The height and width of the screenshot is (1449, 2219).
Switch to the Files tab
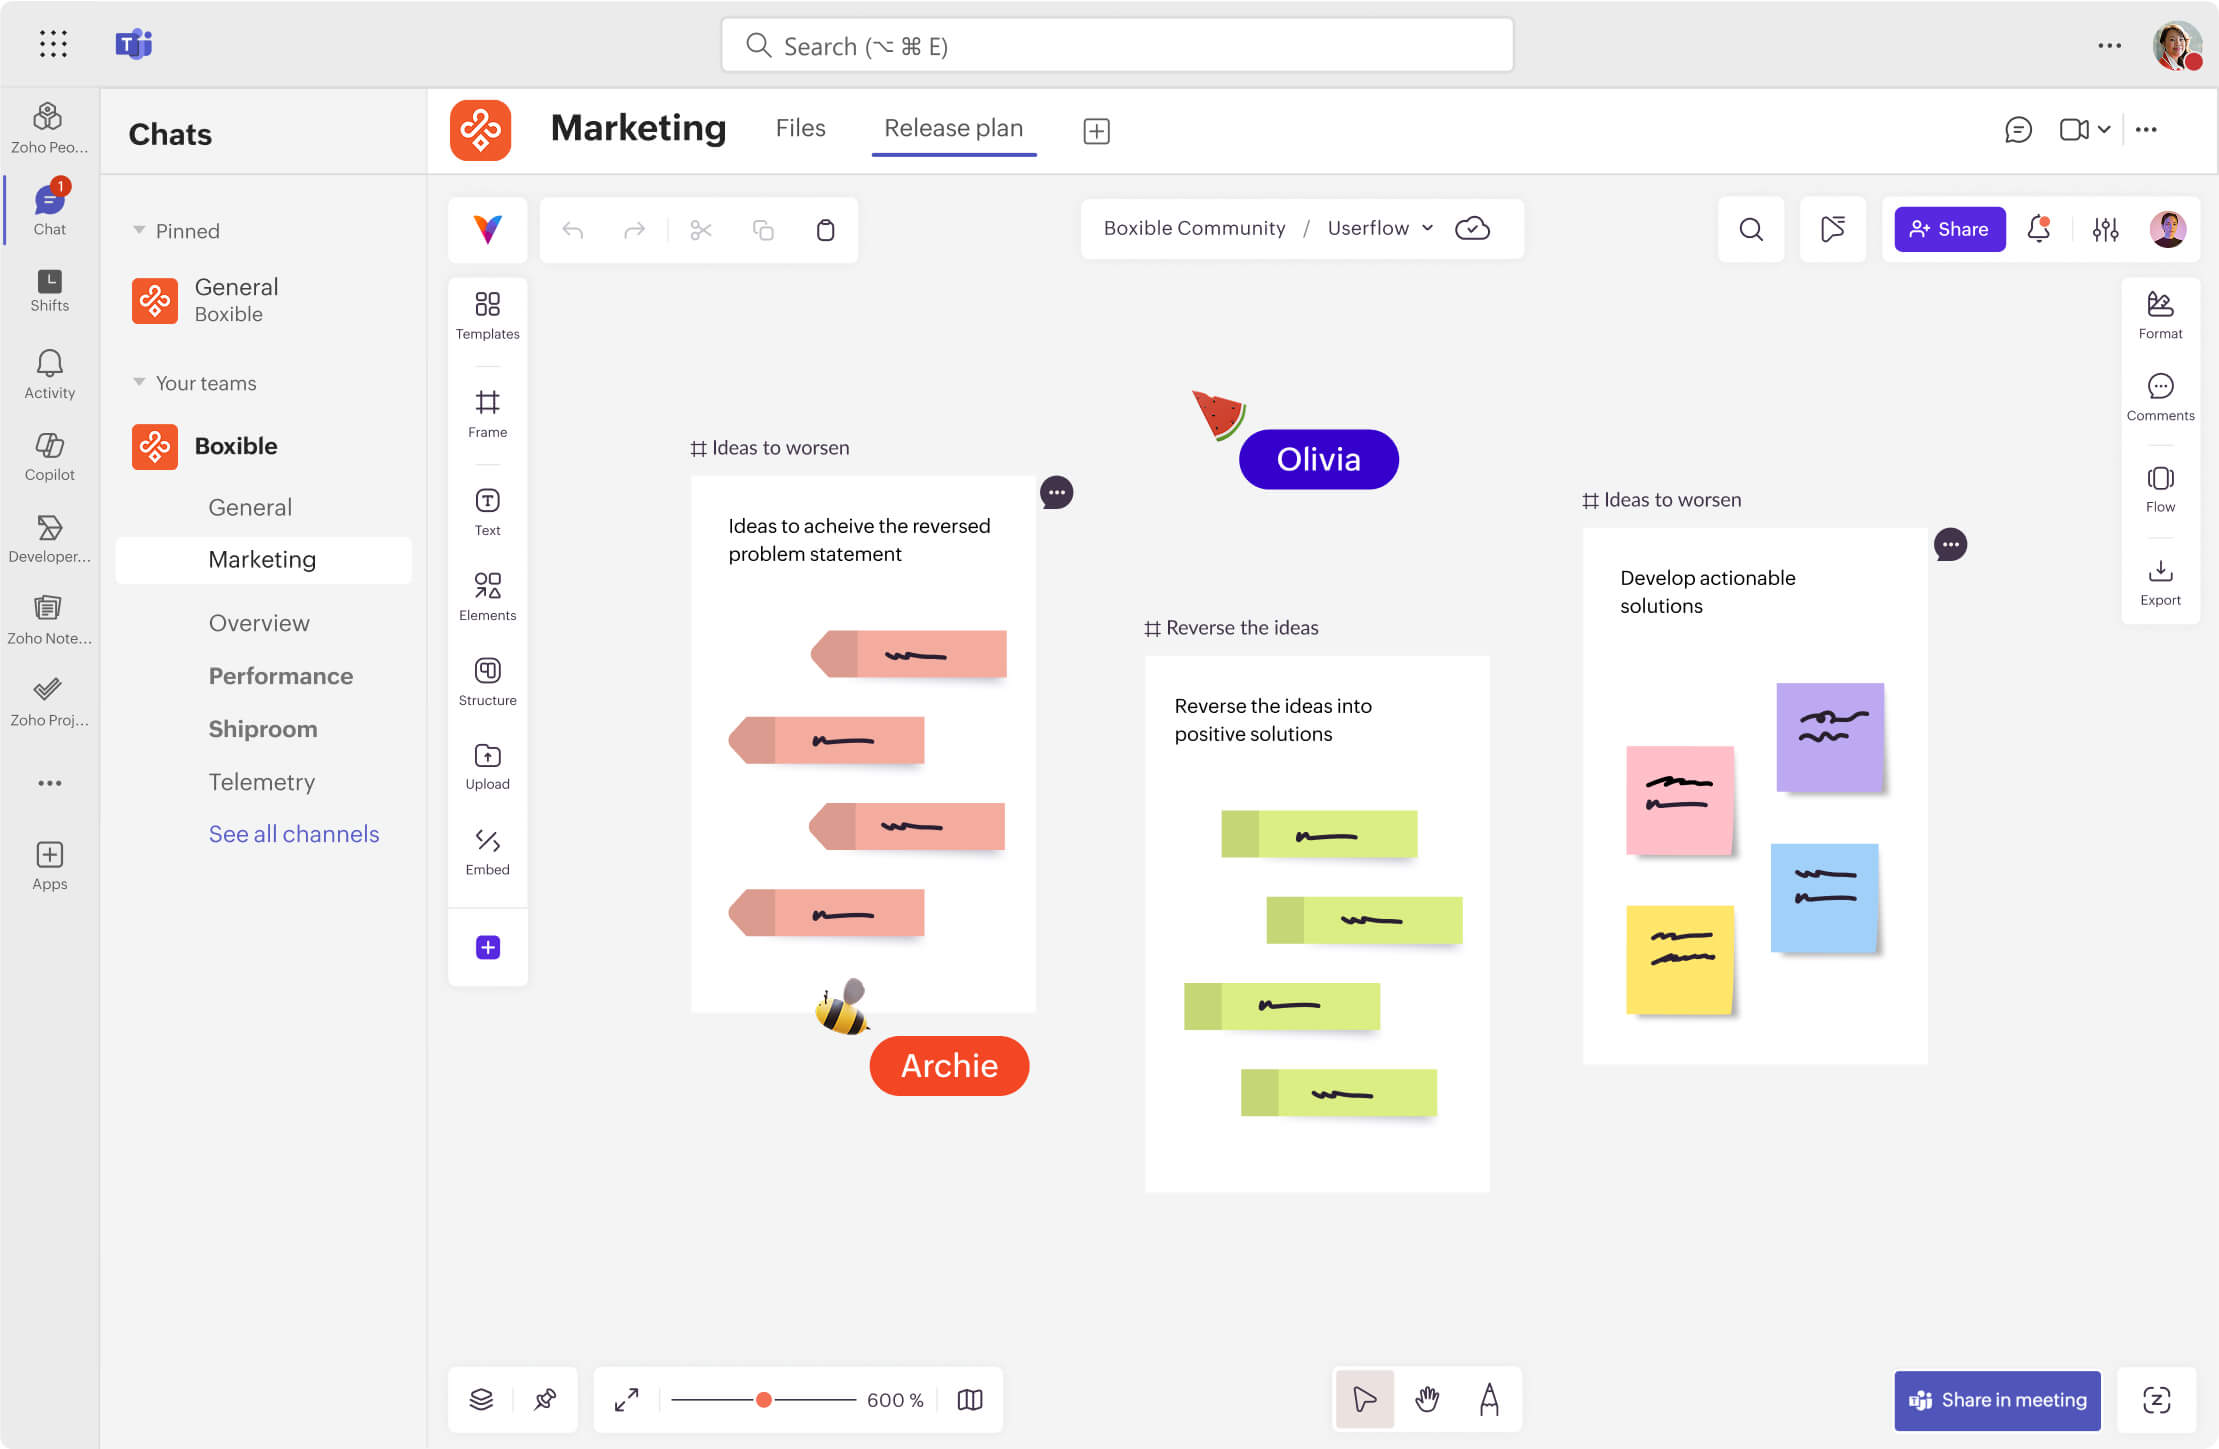(800, 128)
